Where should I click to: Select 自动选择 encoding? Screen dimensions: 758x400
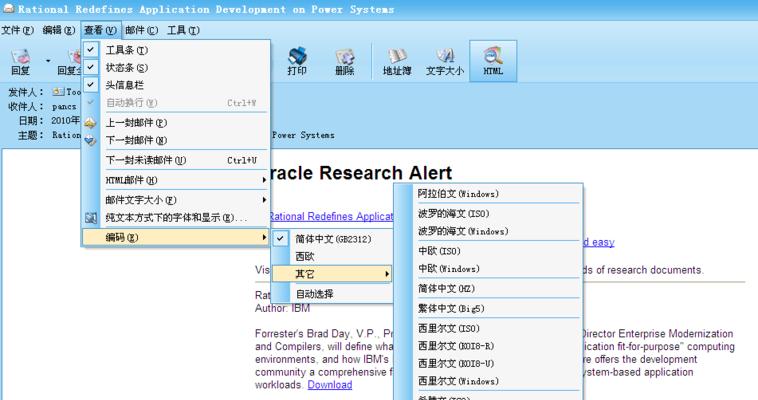333,294
